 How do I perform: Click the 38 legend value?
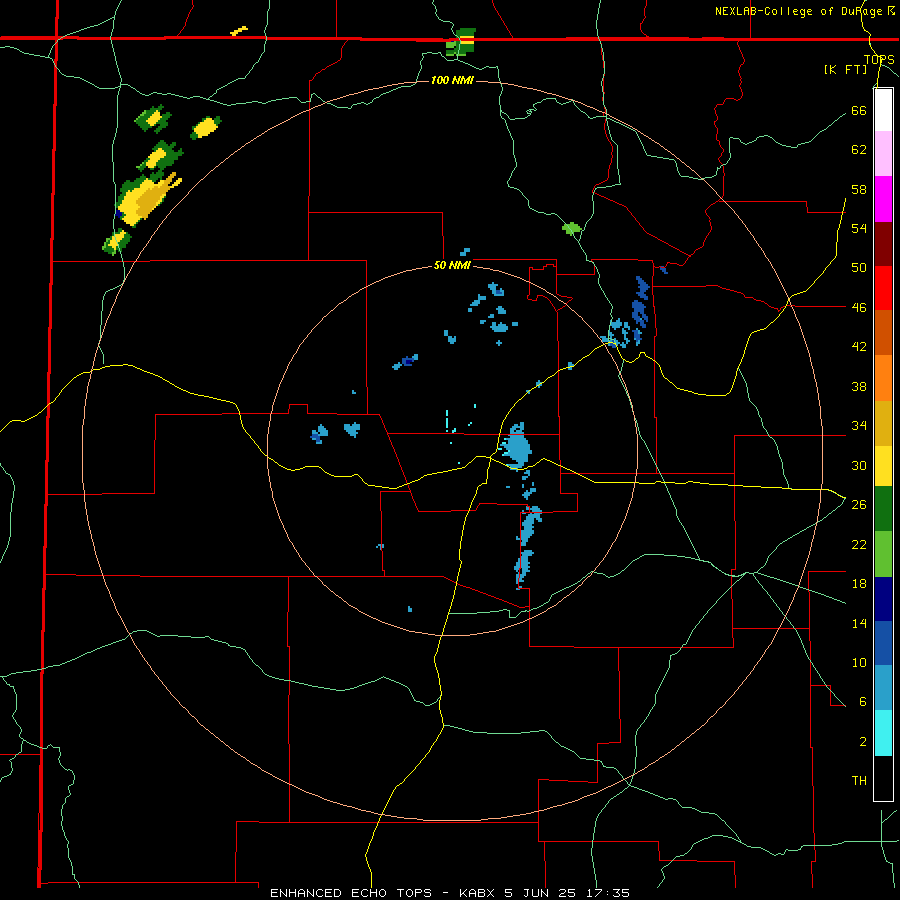859,386
